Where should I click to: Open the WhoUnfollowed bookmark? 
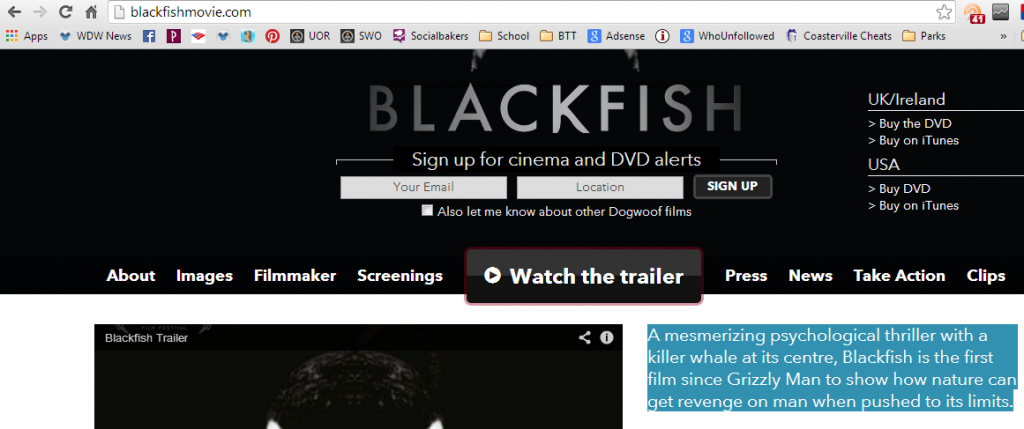(727, 36)
